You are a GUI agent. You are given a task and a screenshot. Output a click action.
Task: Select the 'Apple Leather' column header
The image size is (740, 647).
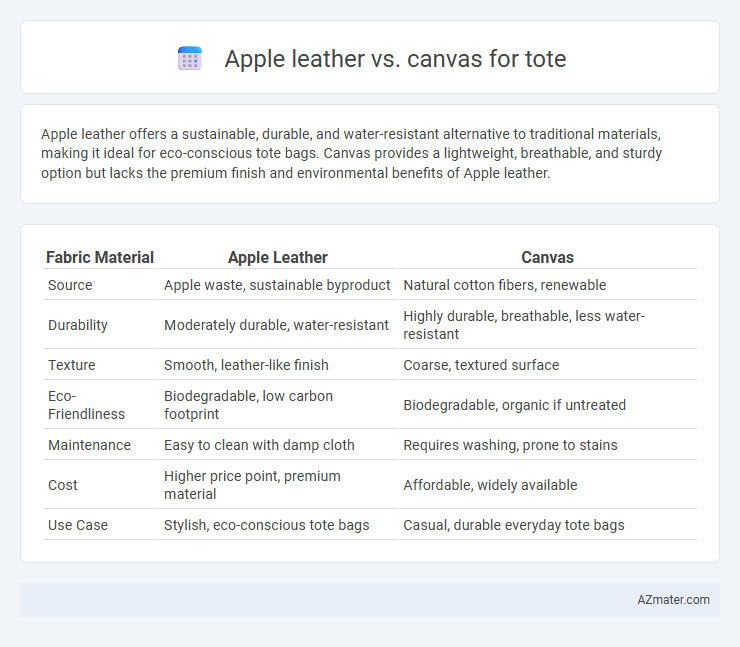click(278, 257)
